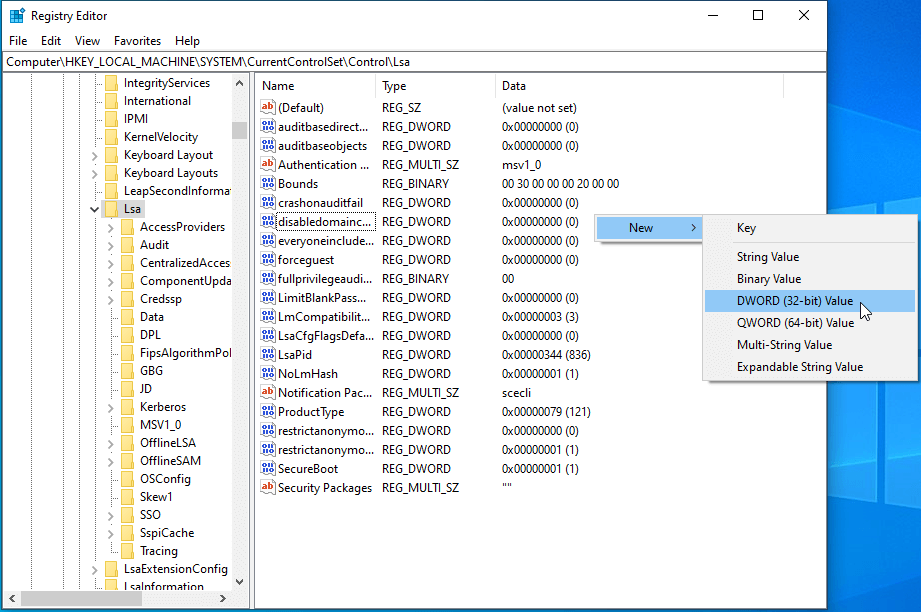Click the Kerberos folder icon in tree
Viewport: 921px width, 612px height.
click(127, 407)
